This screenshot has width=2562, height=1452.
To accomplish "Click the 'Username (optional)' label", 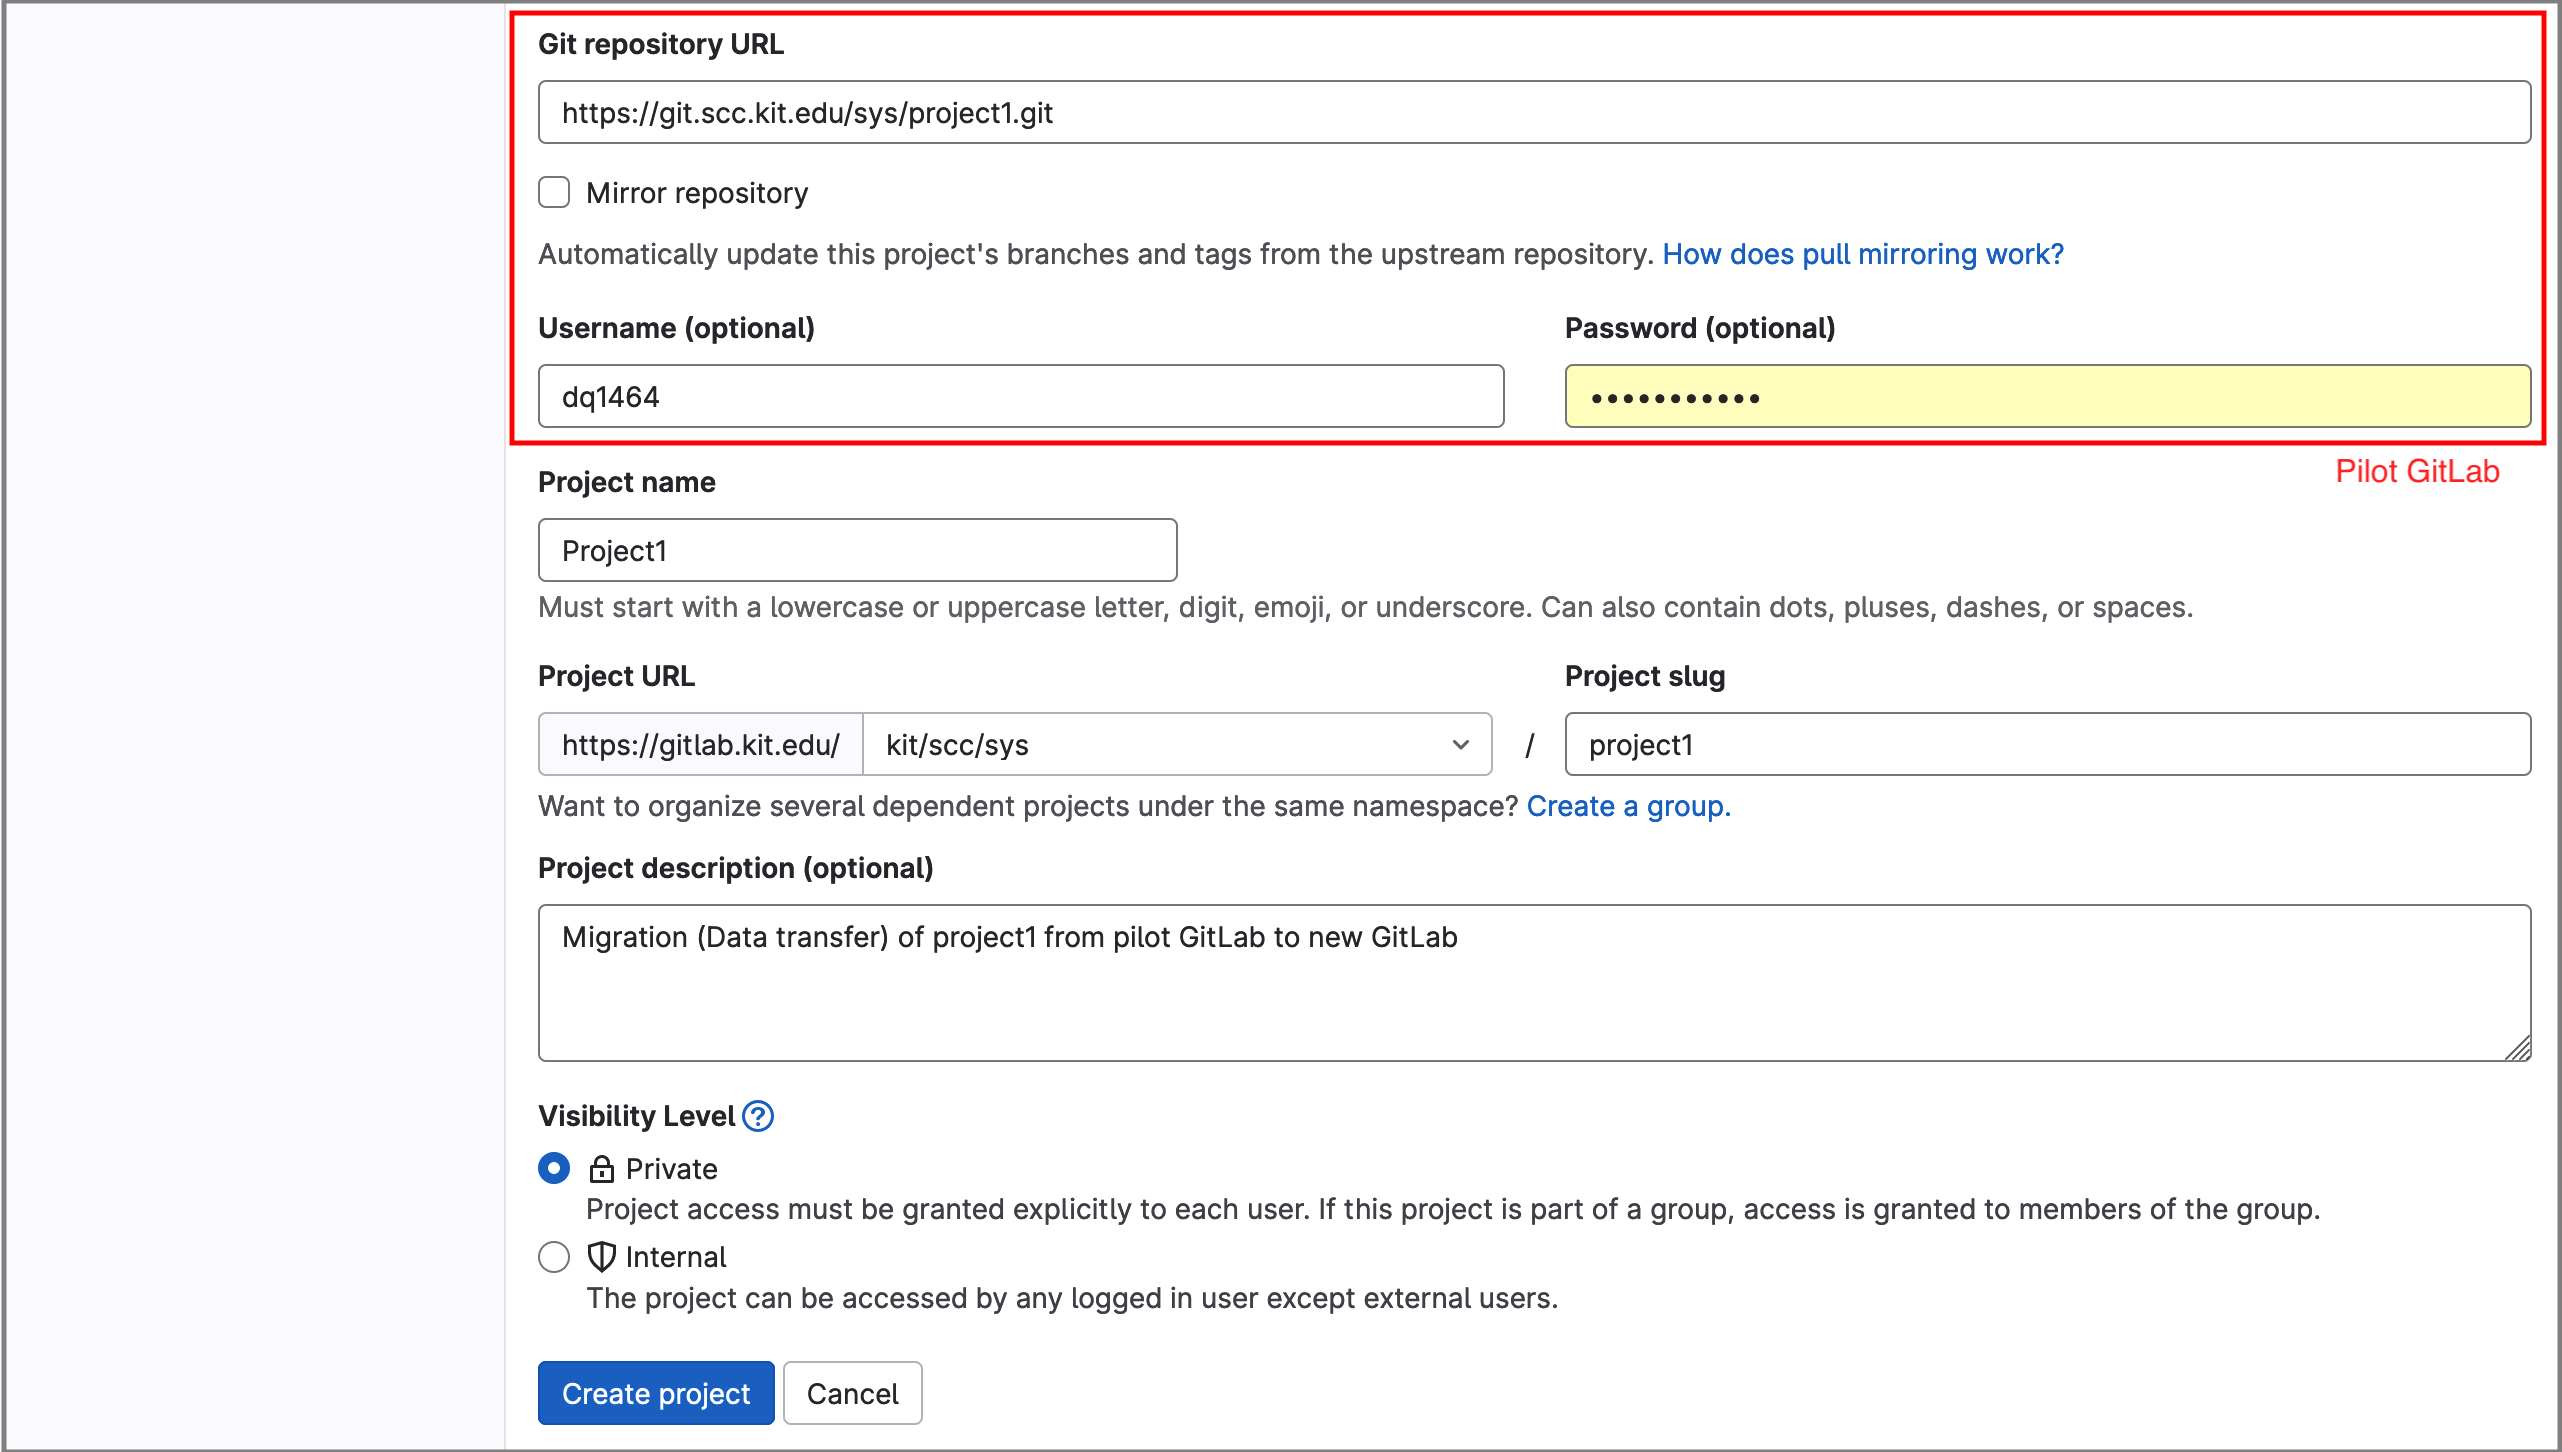I will 677,328.
